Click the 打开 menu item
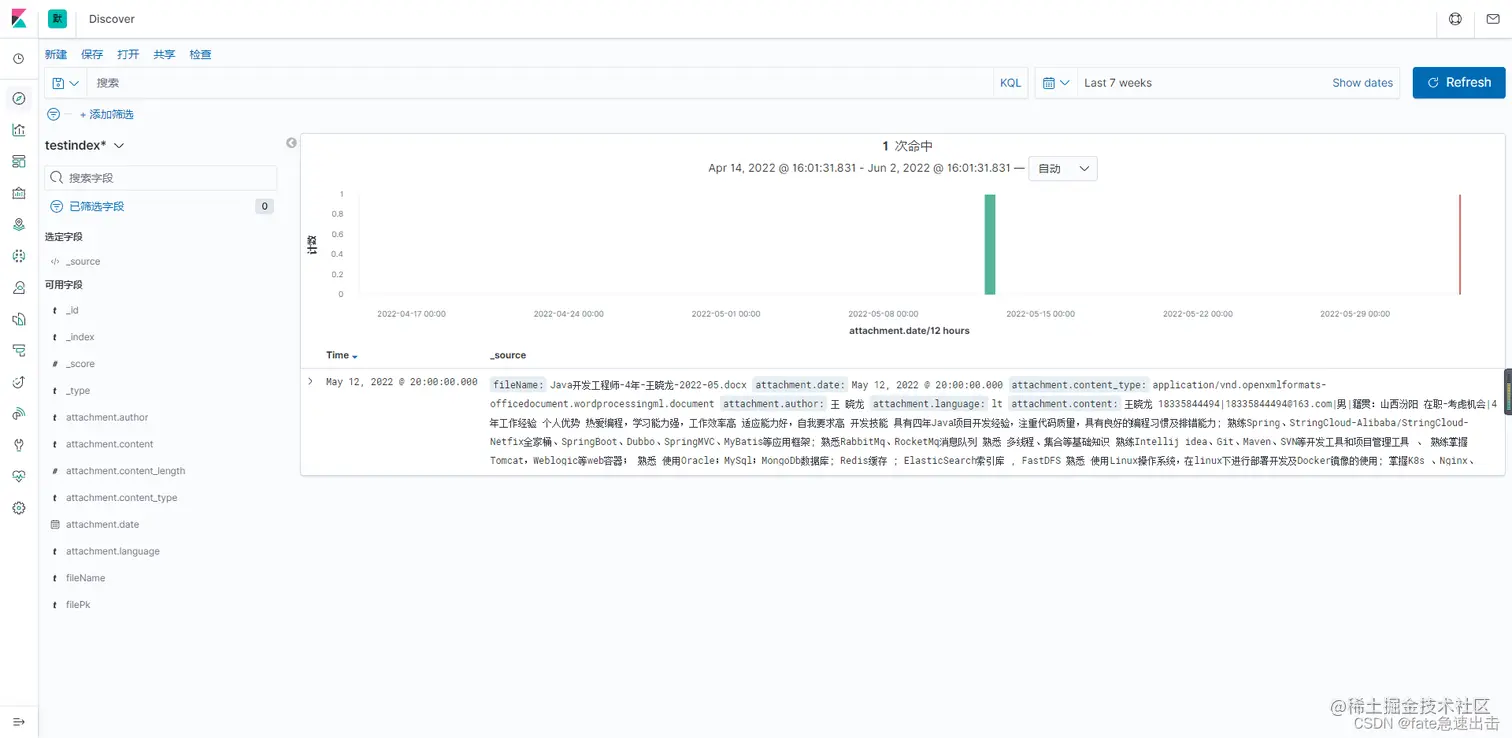Viewport: 1512px width, 738px height. [128, 54]
